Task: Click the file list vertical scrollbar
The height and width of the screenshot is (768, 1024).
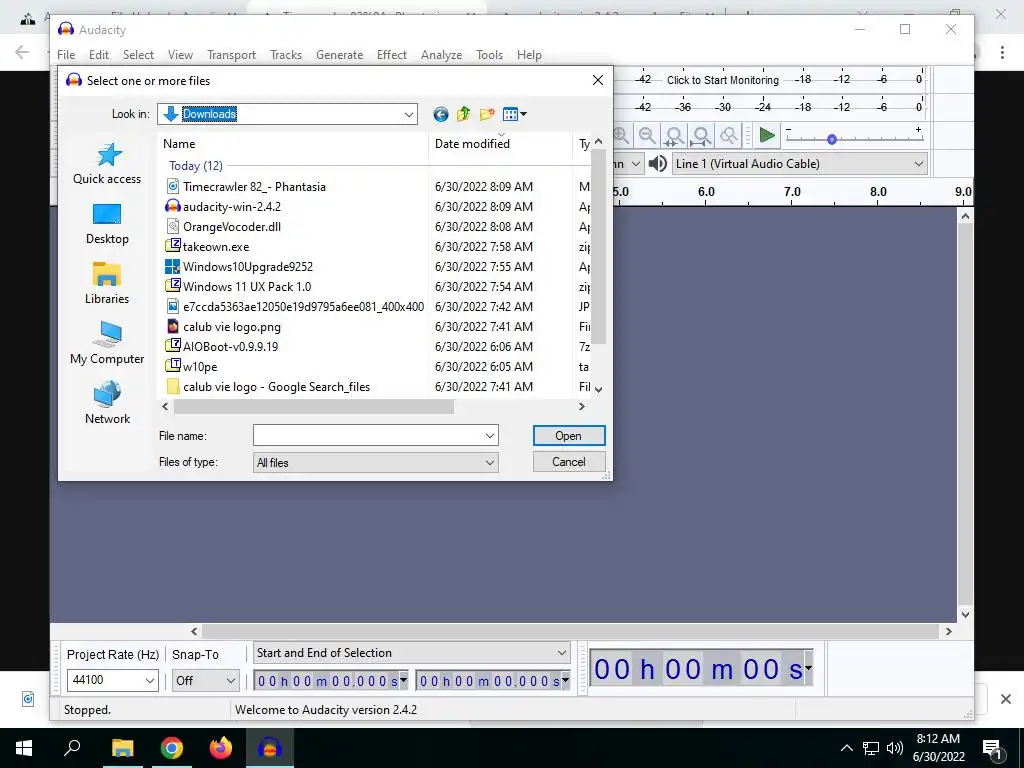Action: point(598,248)
